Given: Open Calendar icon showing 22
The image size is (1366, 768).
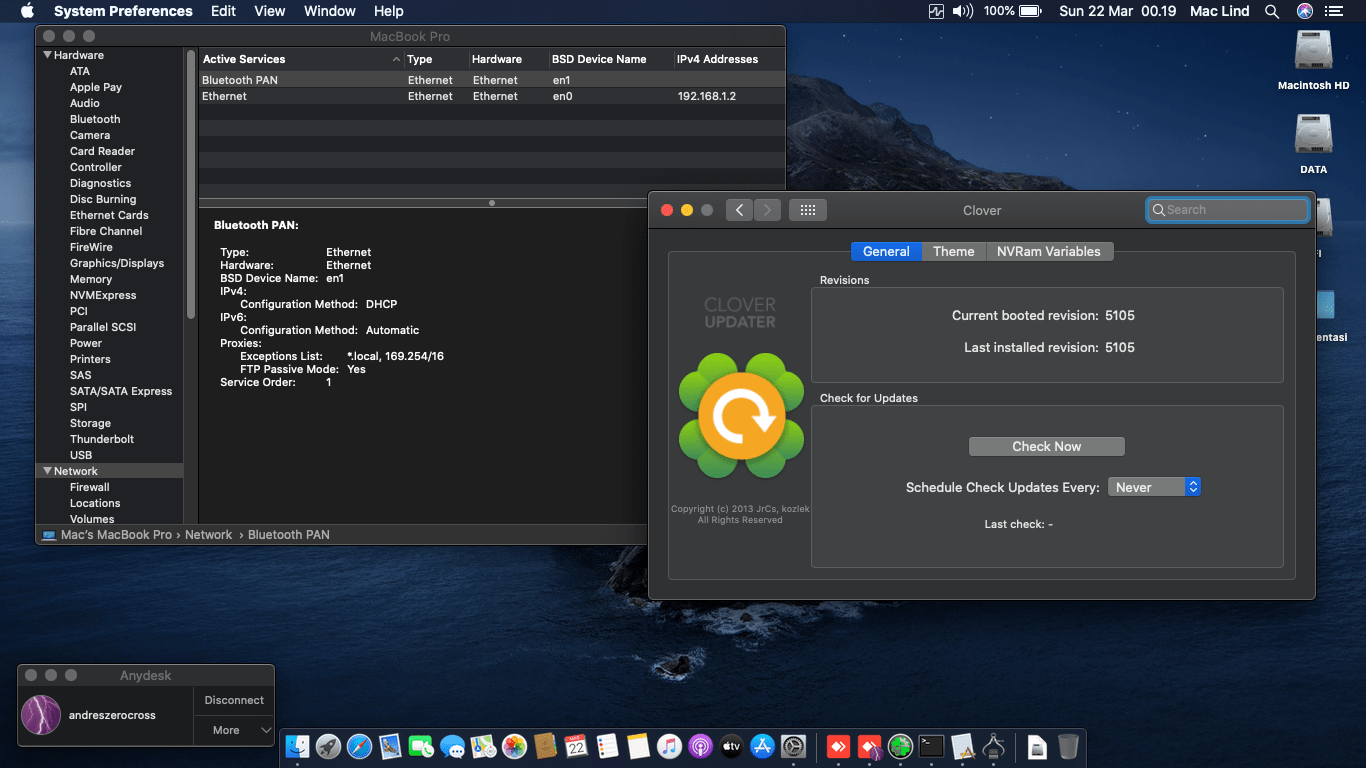Looking at the screenshot, I should pyautogui.click(x=576, y=746).
